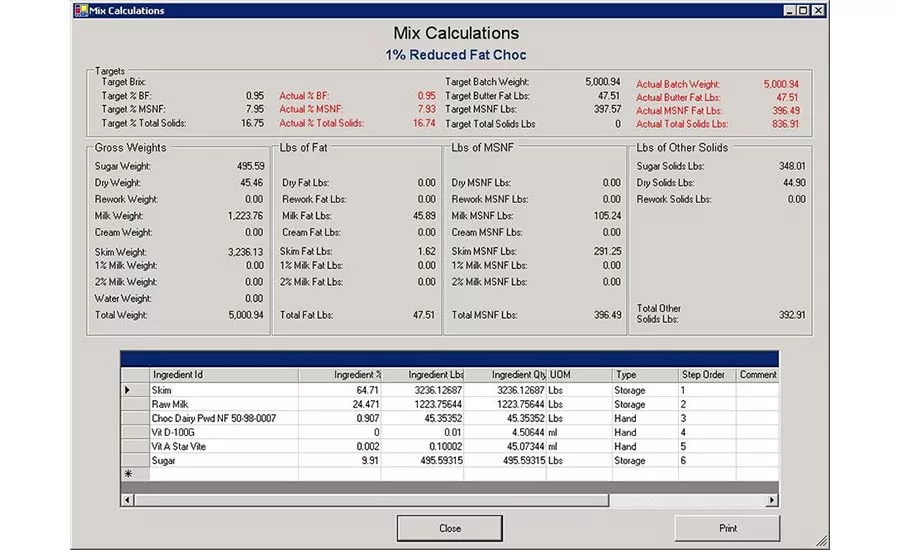Click the Type column header
Viewport: 900px width, 550px height.
coord(643,375)
